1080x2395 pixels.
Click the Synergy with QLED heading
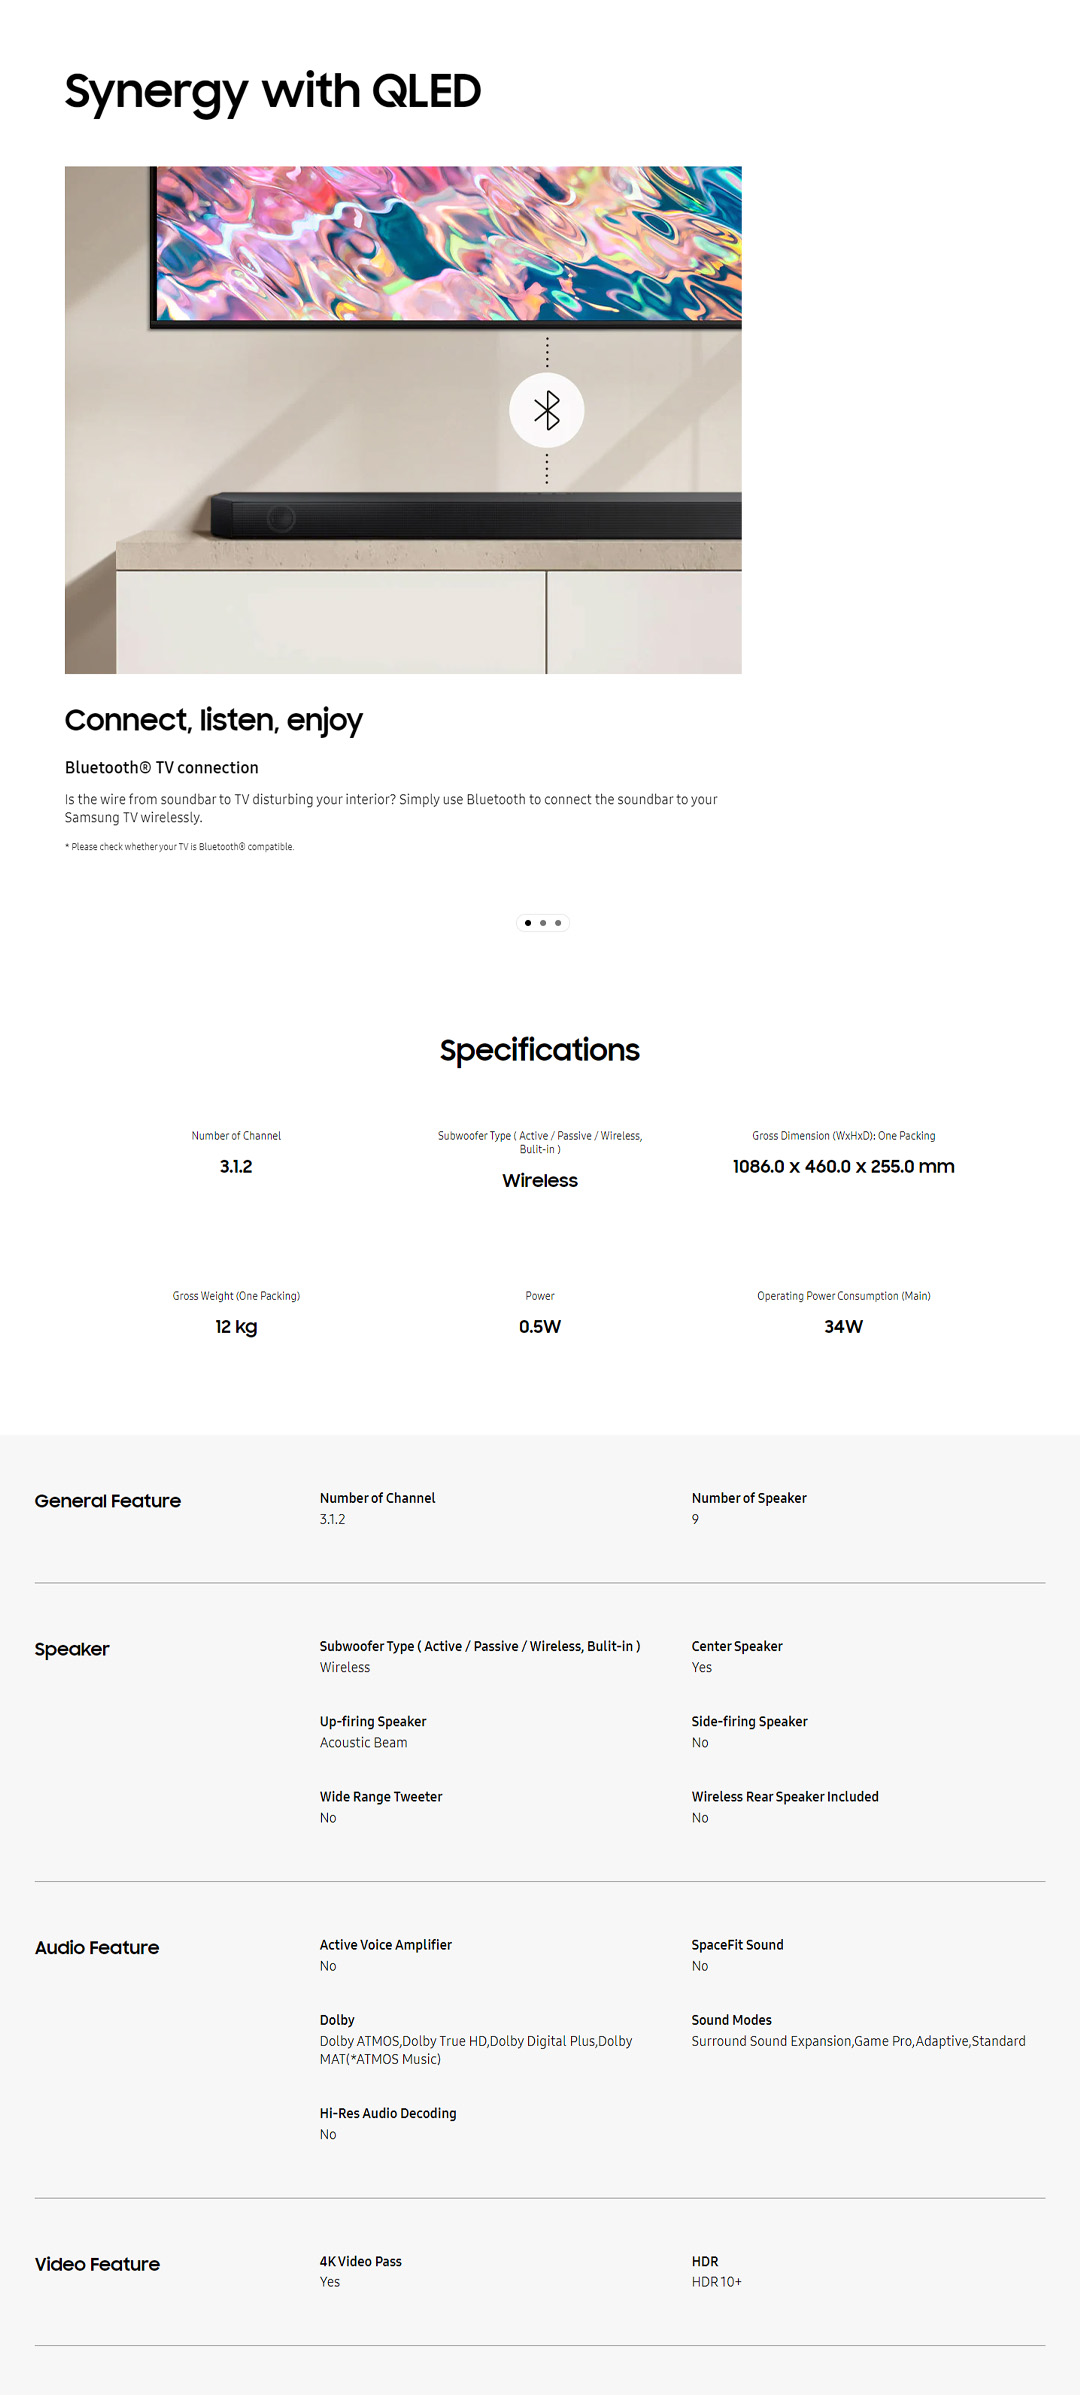tap(272, 92)
